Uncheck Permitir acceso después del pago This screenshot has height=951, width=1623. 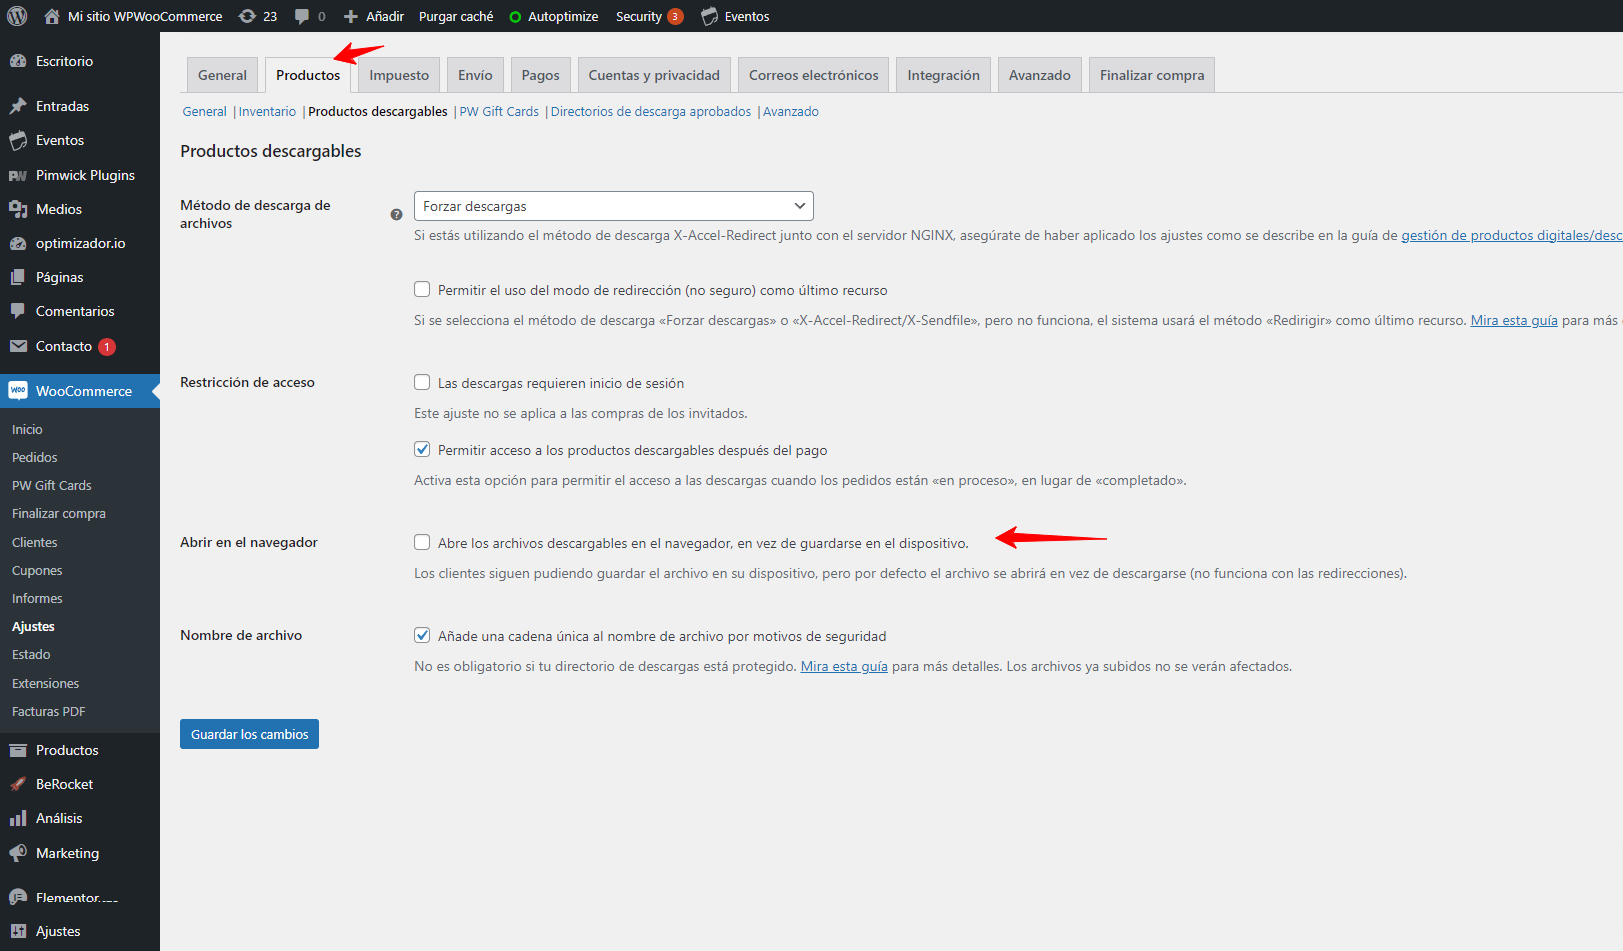(422, 449)
